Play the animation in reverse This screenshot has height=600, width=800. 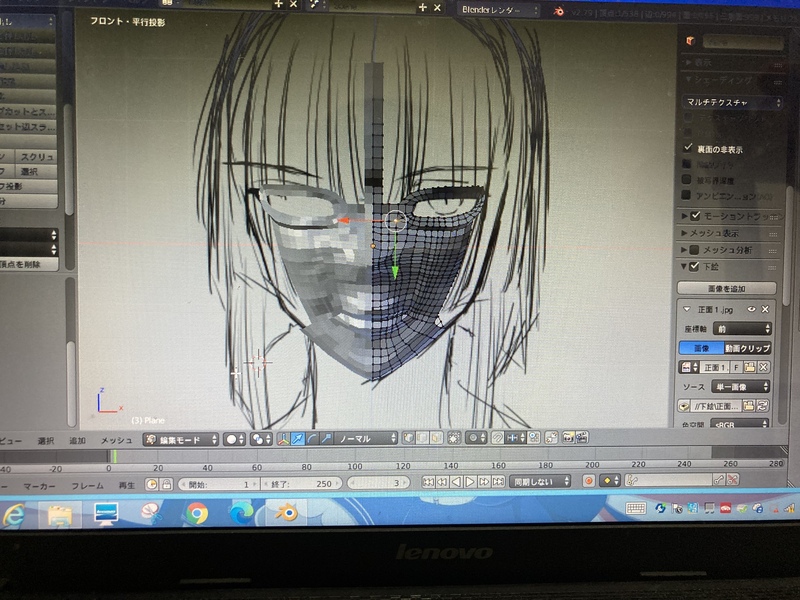pyautogui.click(x=456, y=482)
